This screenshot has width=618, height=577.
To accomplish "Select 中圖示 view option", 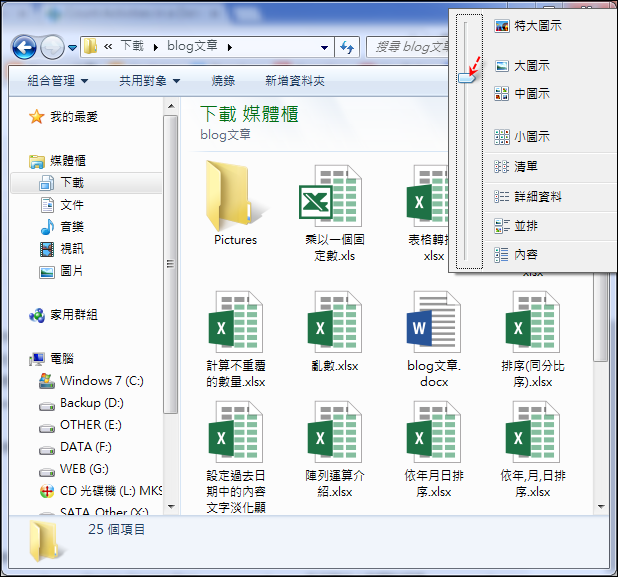I will pos(522,93).
